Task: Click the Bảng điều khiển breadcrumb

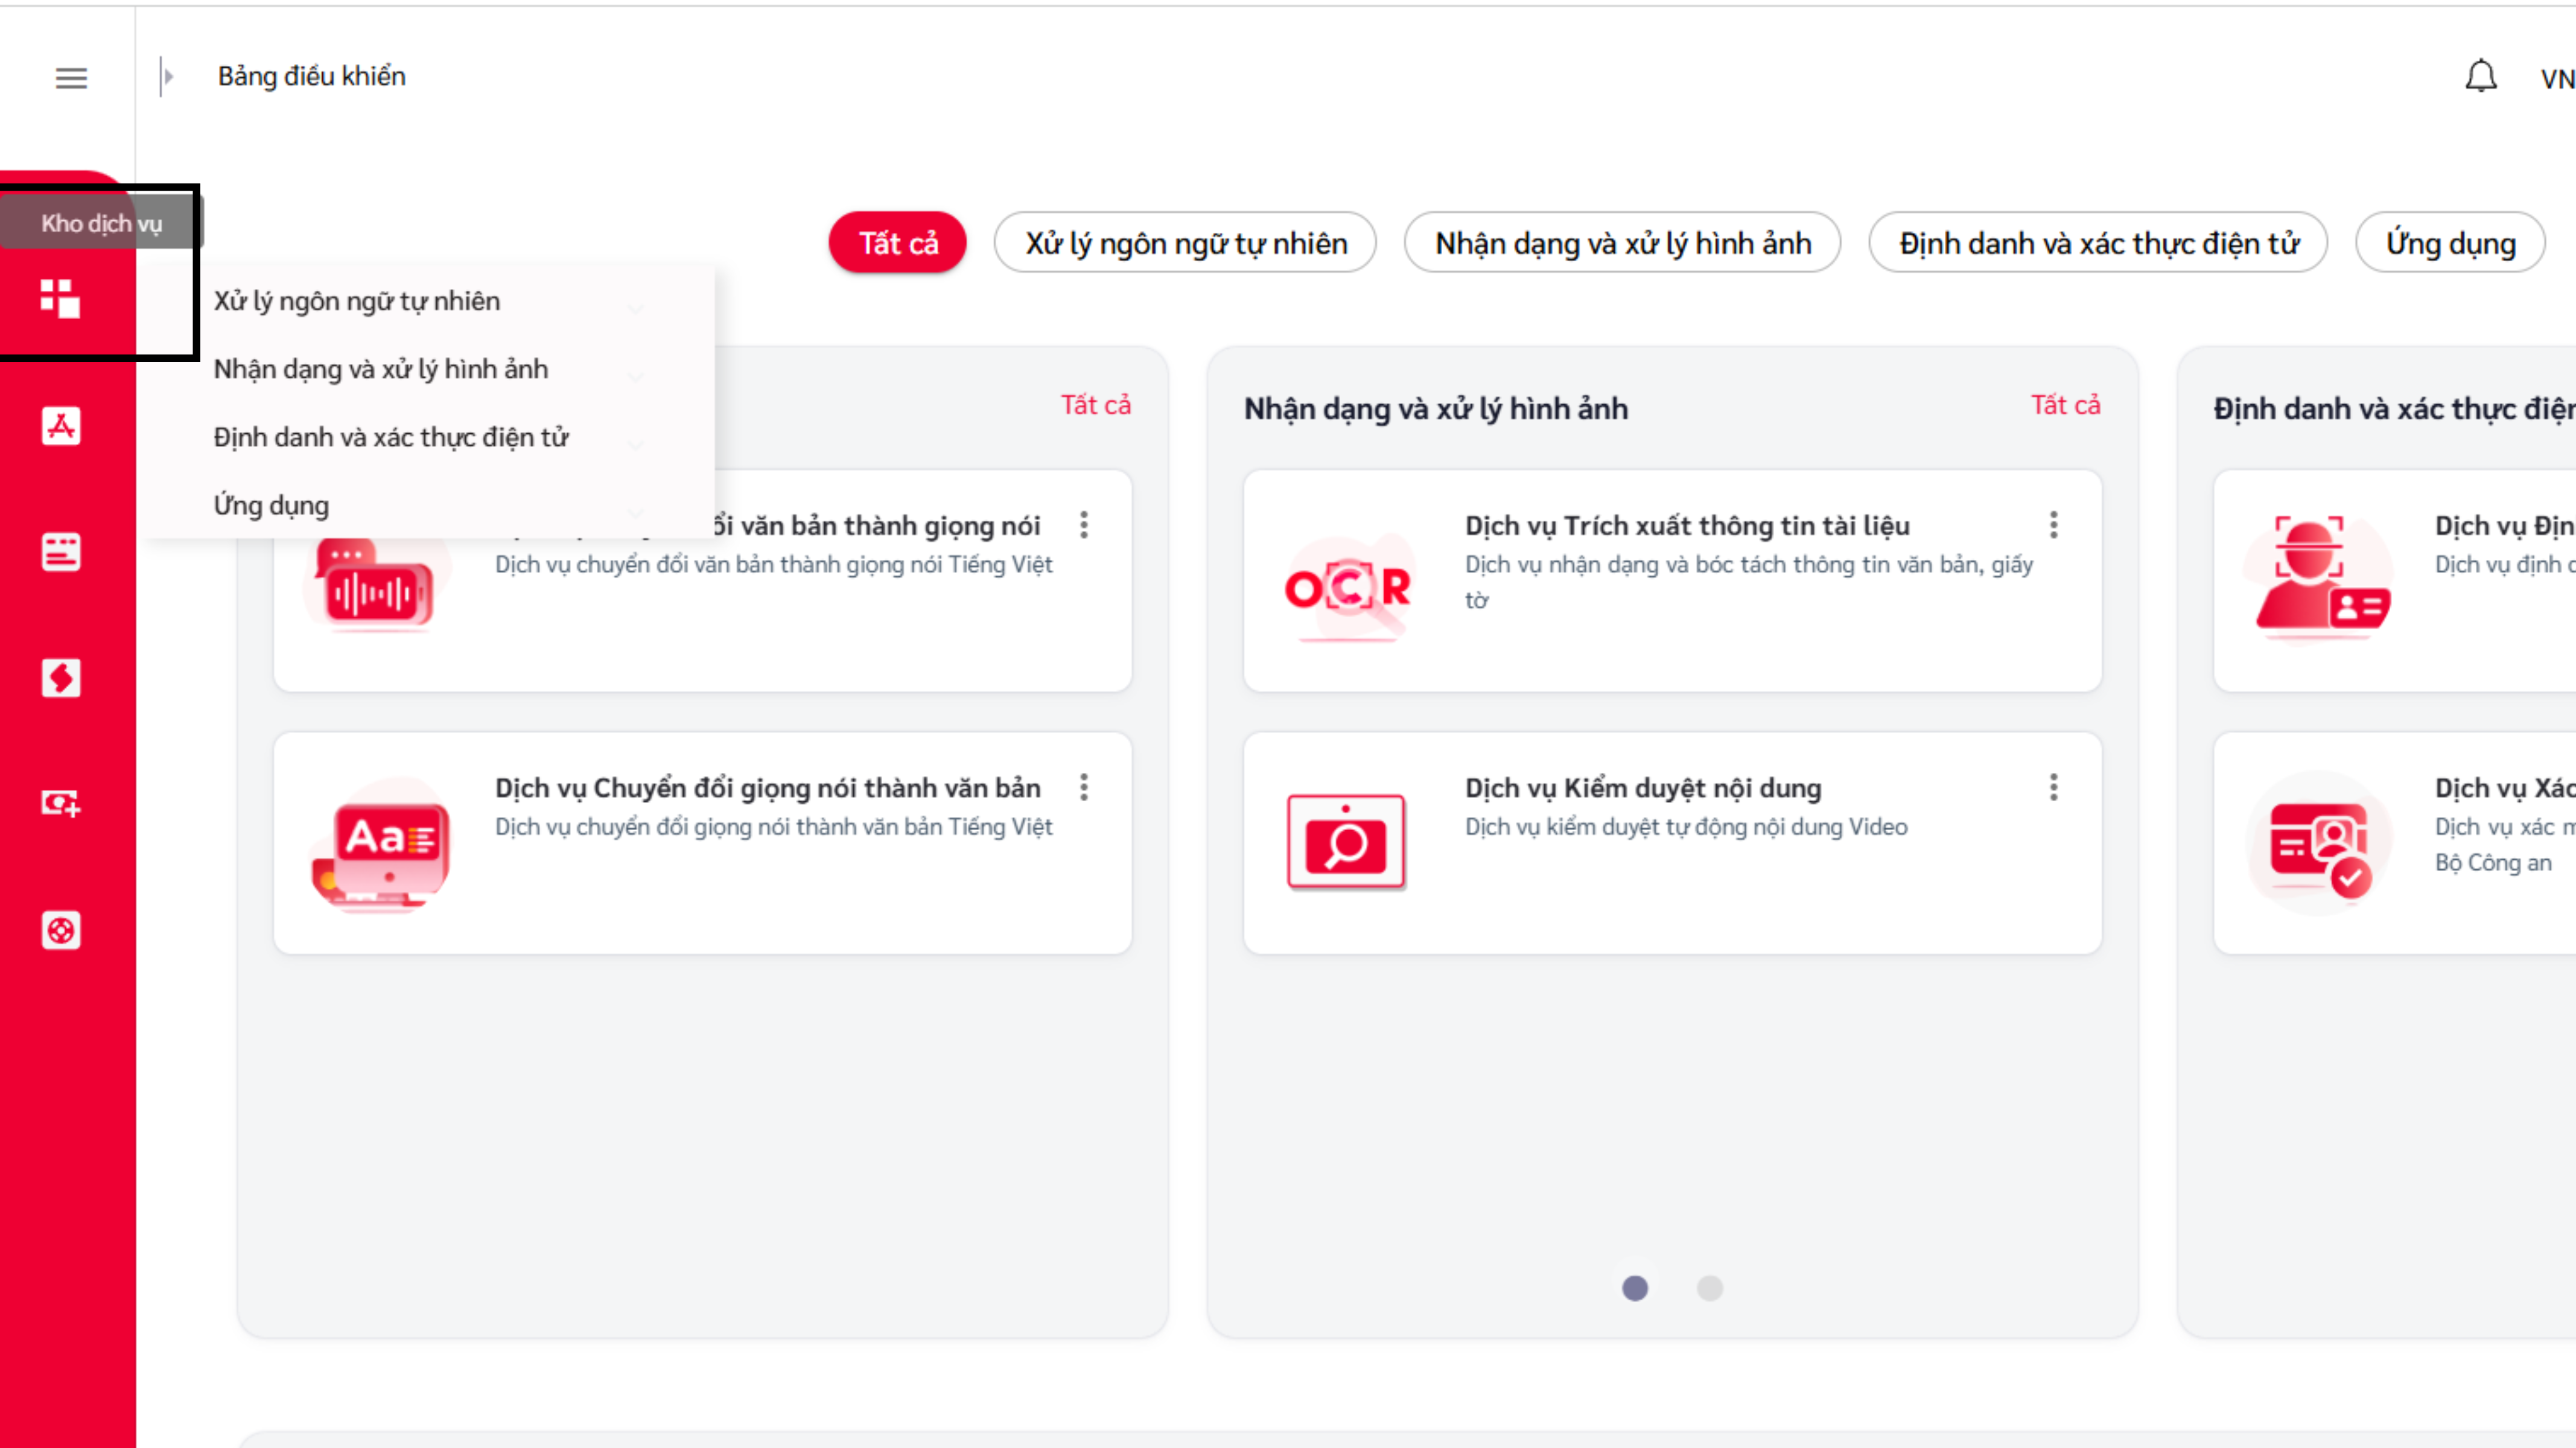Action: (x=312, y=76)
